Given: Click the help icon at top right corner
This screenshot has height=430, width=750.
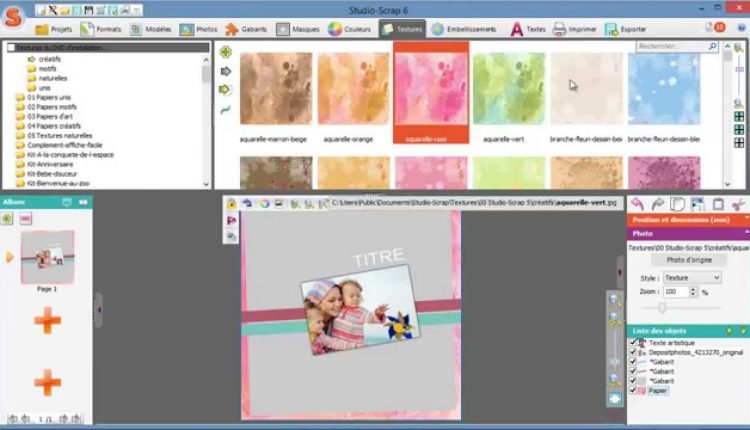Looking at the screenshot, I should (742, 28).
